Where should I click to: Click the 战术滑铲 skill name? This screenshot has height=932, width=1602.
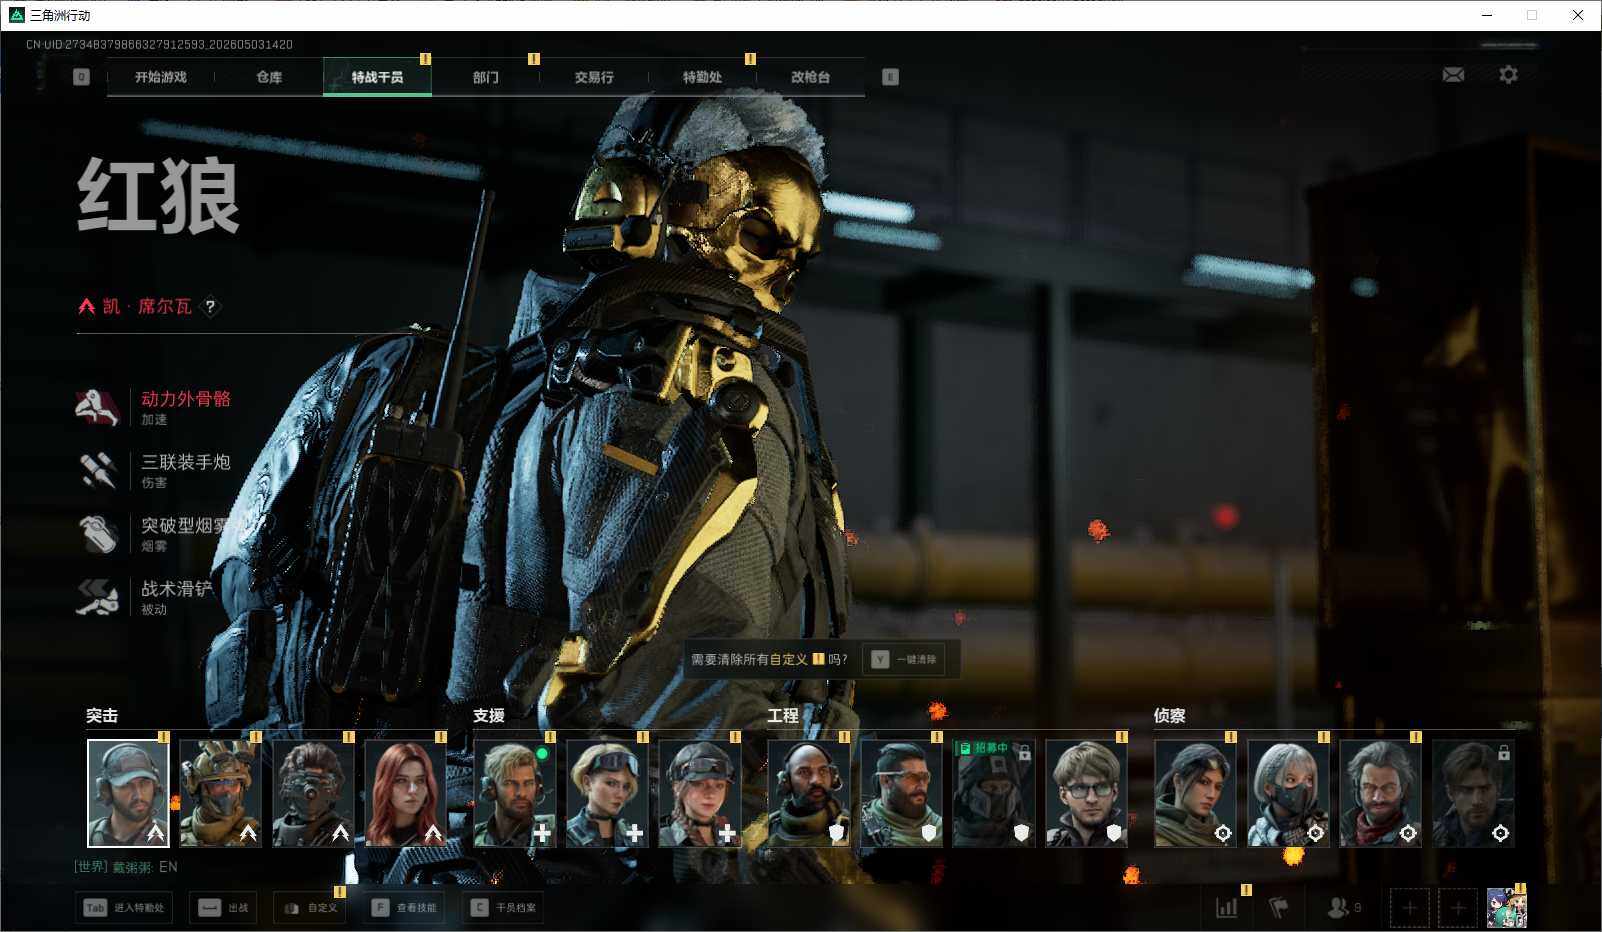tap(177, 588)
